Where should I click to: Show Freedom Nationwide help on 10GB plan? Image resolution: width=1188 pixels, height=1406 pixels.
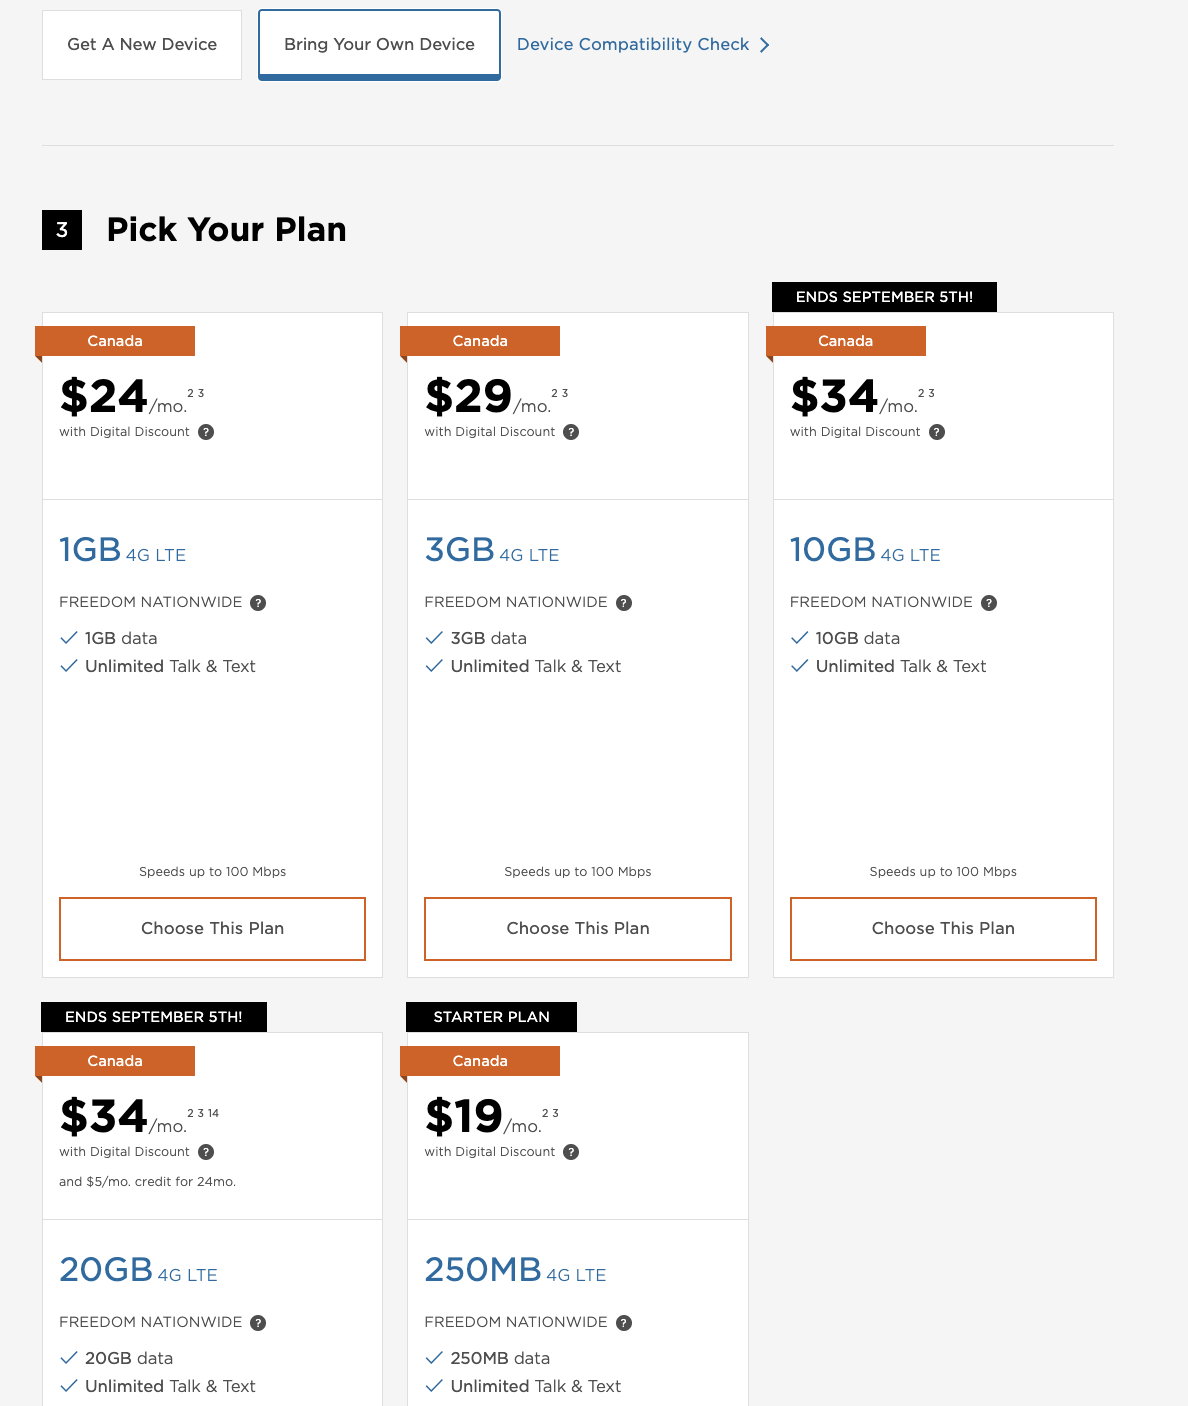pos(989,603)
